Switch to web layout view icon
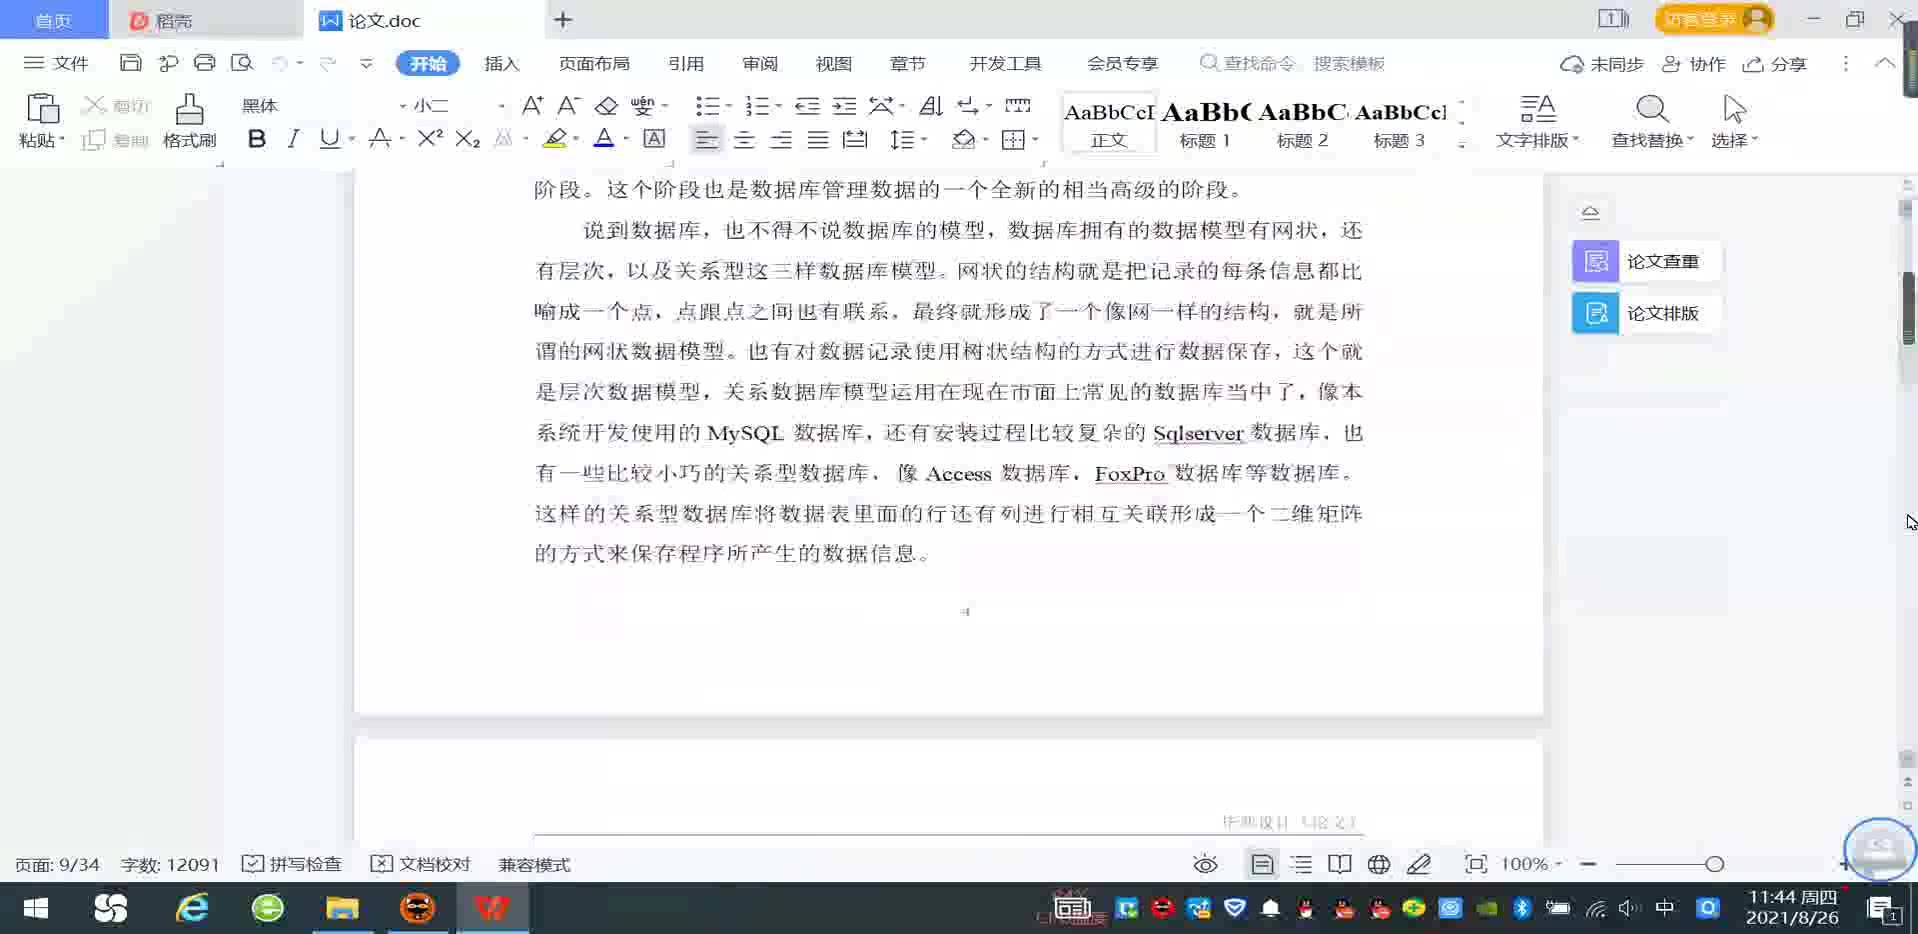This screenshot has width=1918, height=934. (x=1378, y=864)
